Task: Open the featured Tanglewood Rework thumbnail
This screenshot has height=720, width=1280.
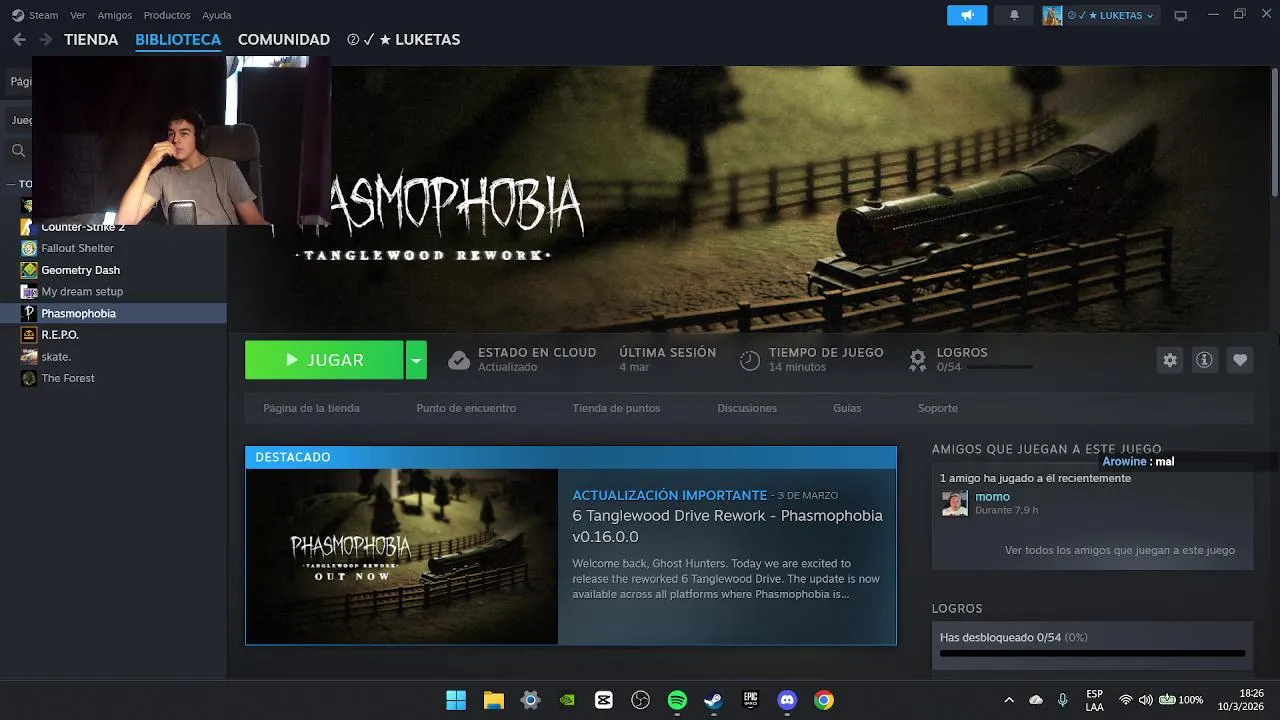Action: click(x=402, y=557)
